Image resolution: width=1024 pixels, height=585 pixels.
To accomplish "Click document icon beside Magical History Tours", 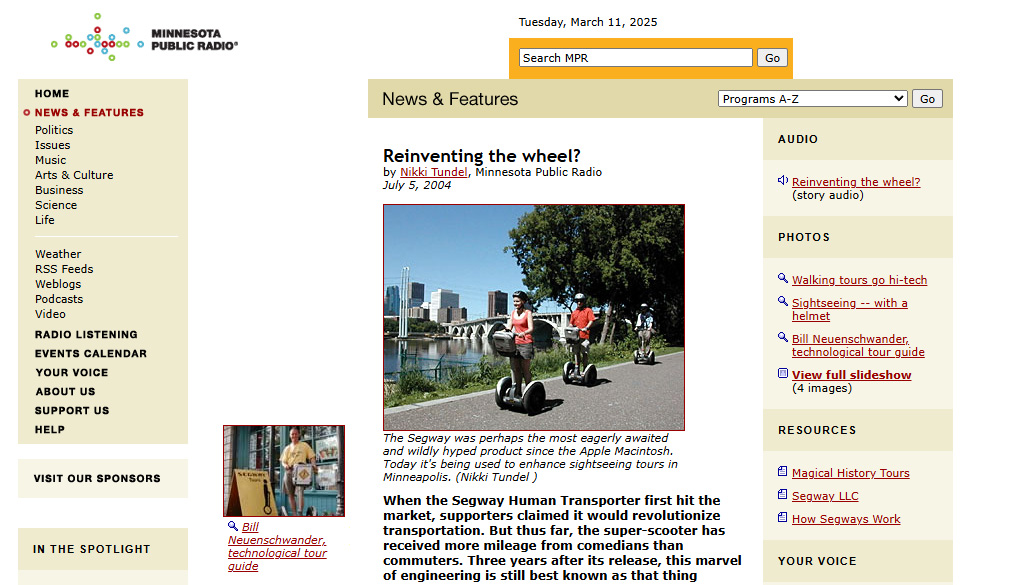I will click(x=782, y=471).
